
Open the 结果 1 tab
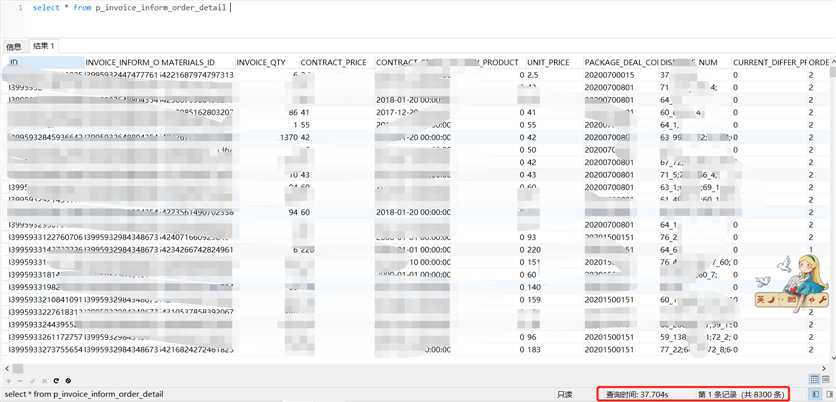(44, 46)
